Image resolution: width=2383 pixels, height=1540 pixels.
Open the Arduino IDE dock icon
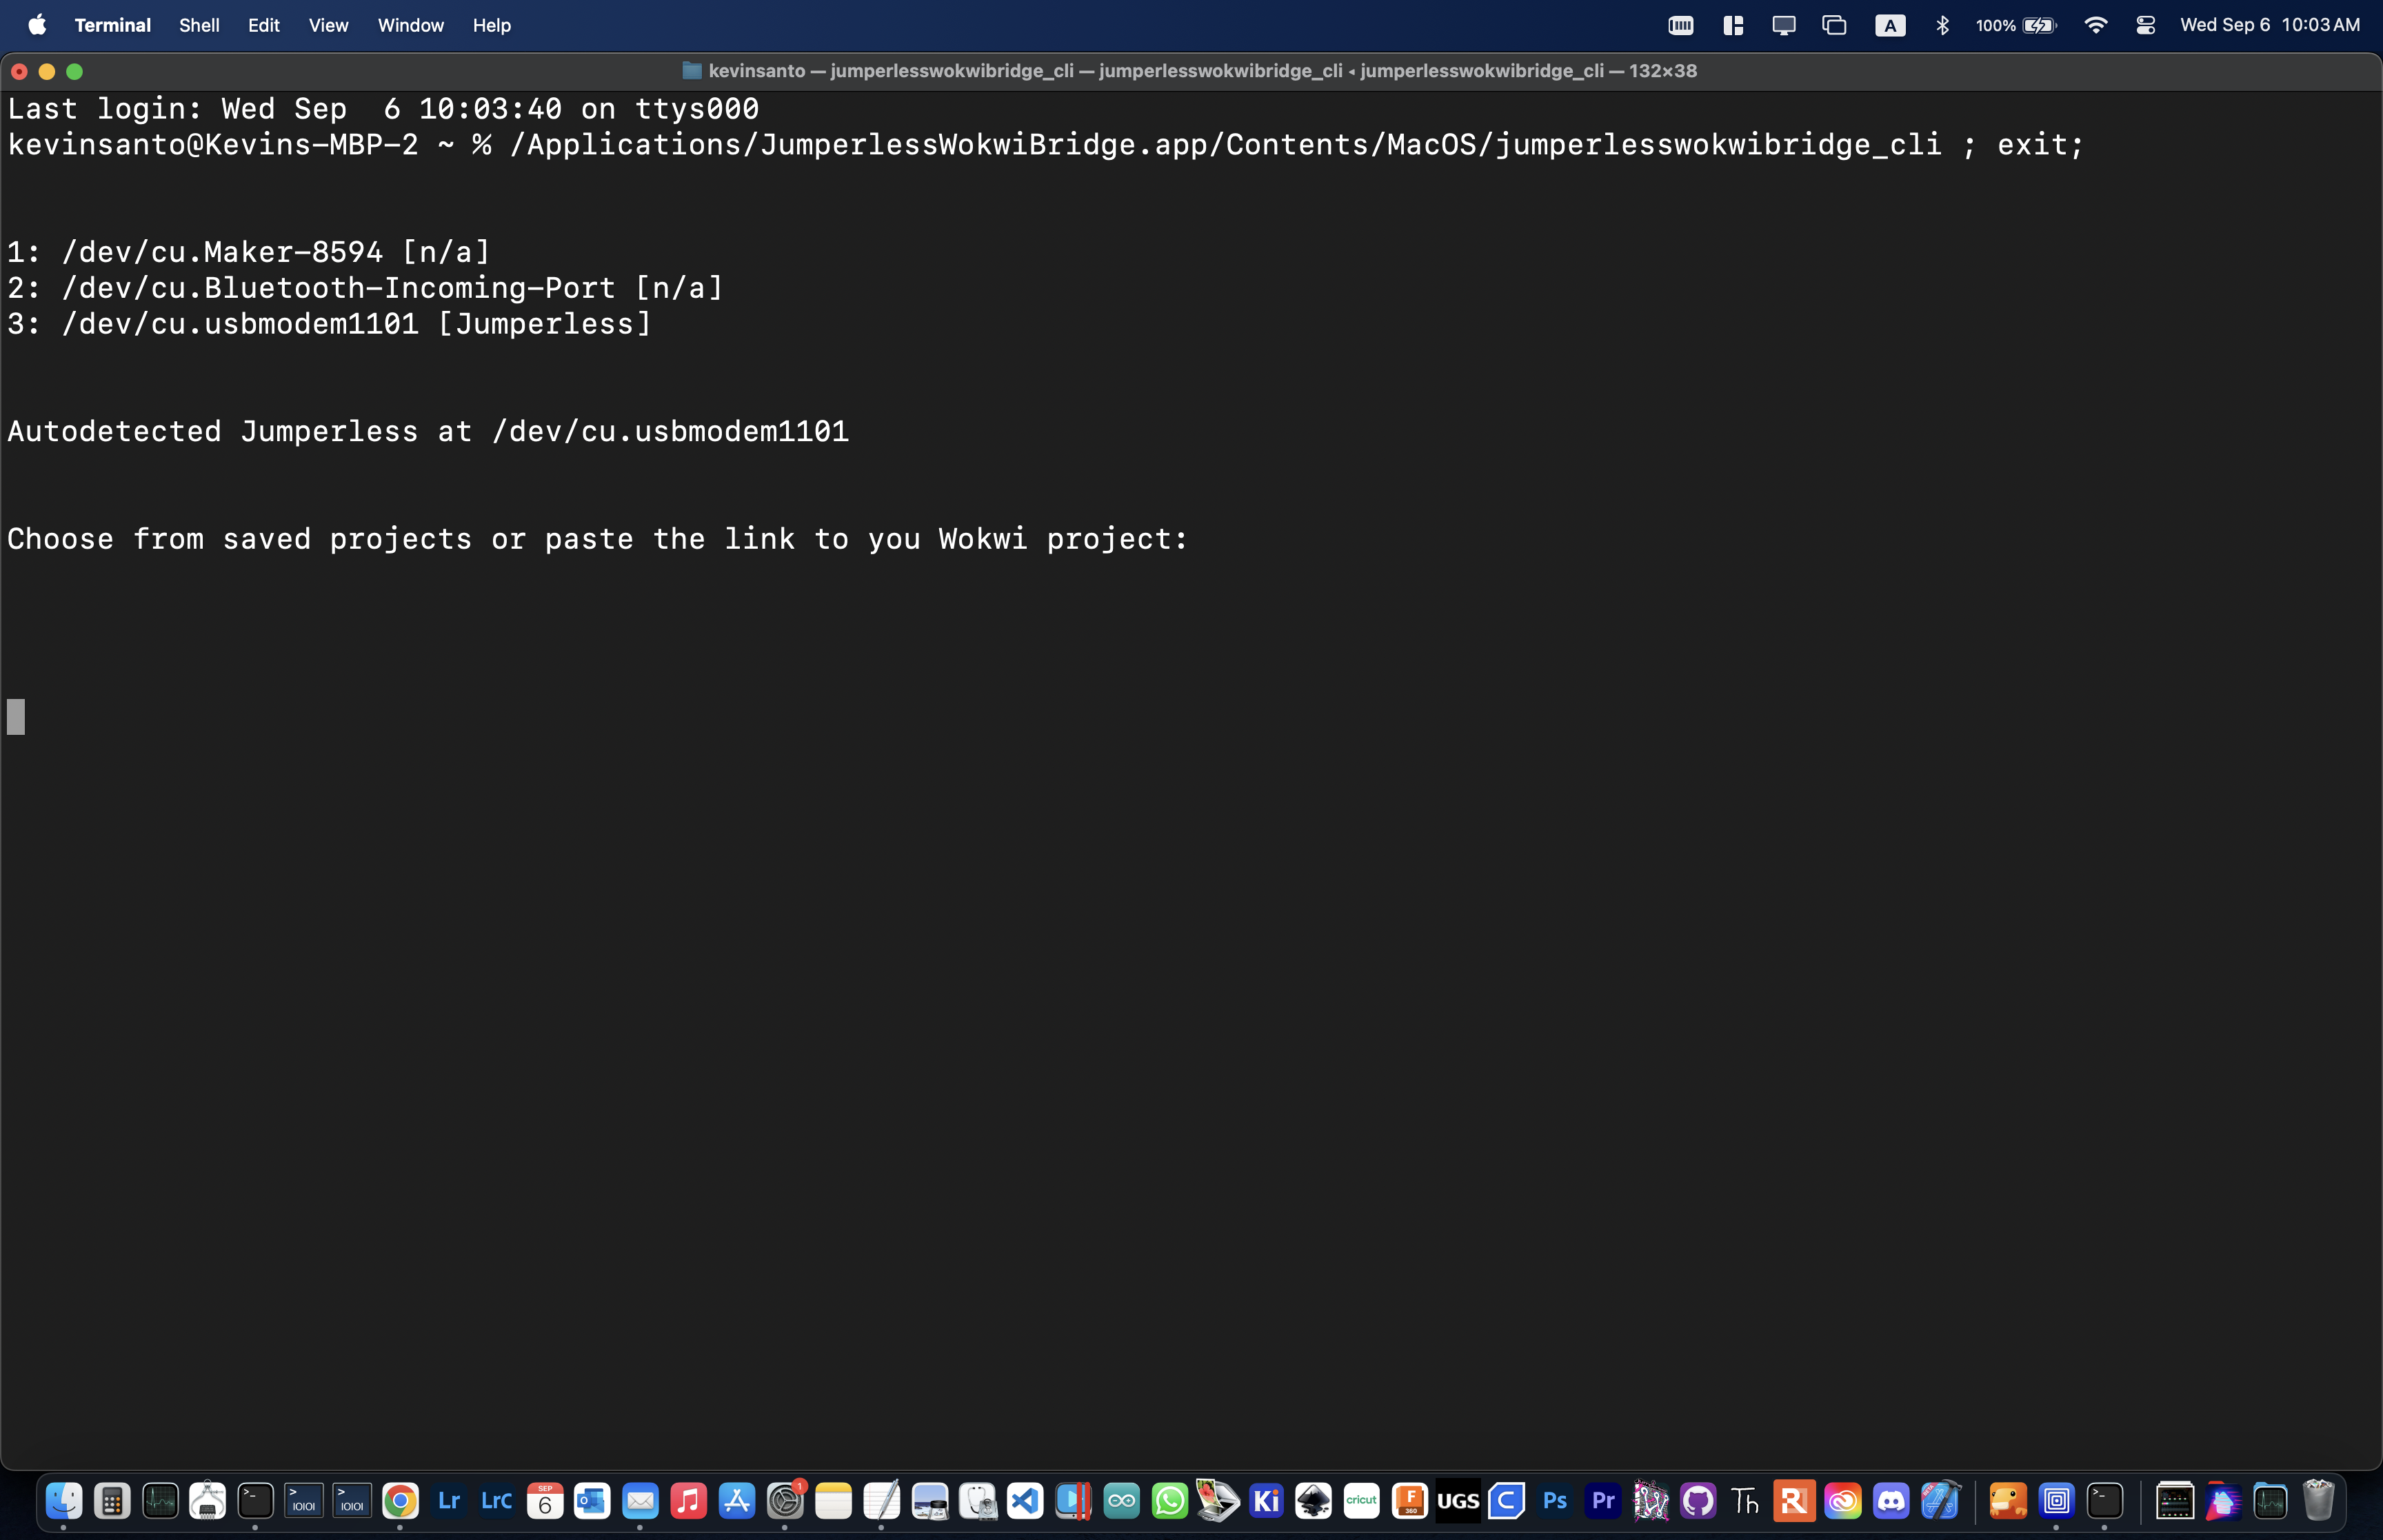(1121, 1501)
